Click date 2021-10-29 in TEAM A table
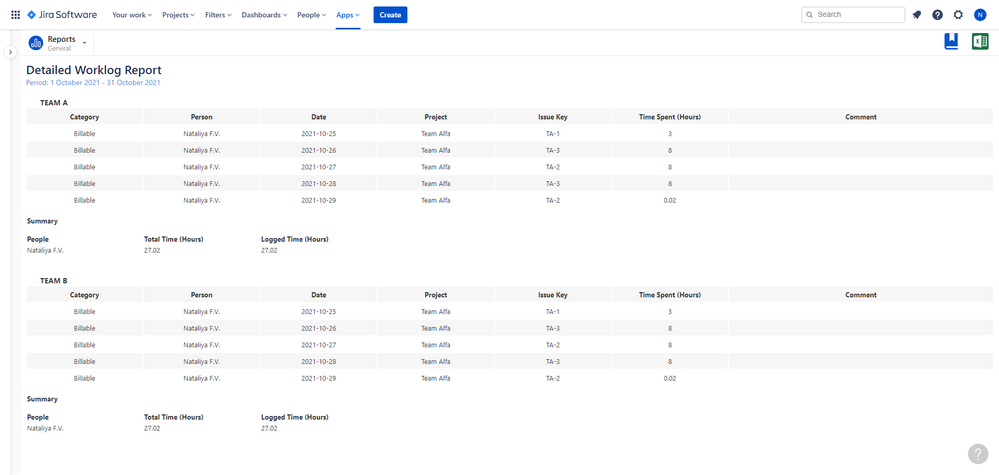Viewport: 999px width, 475px height. click(x=319, y=200)
